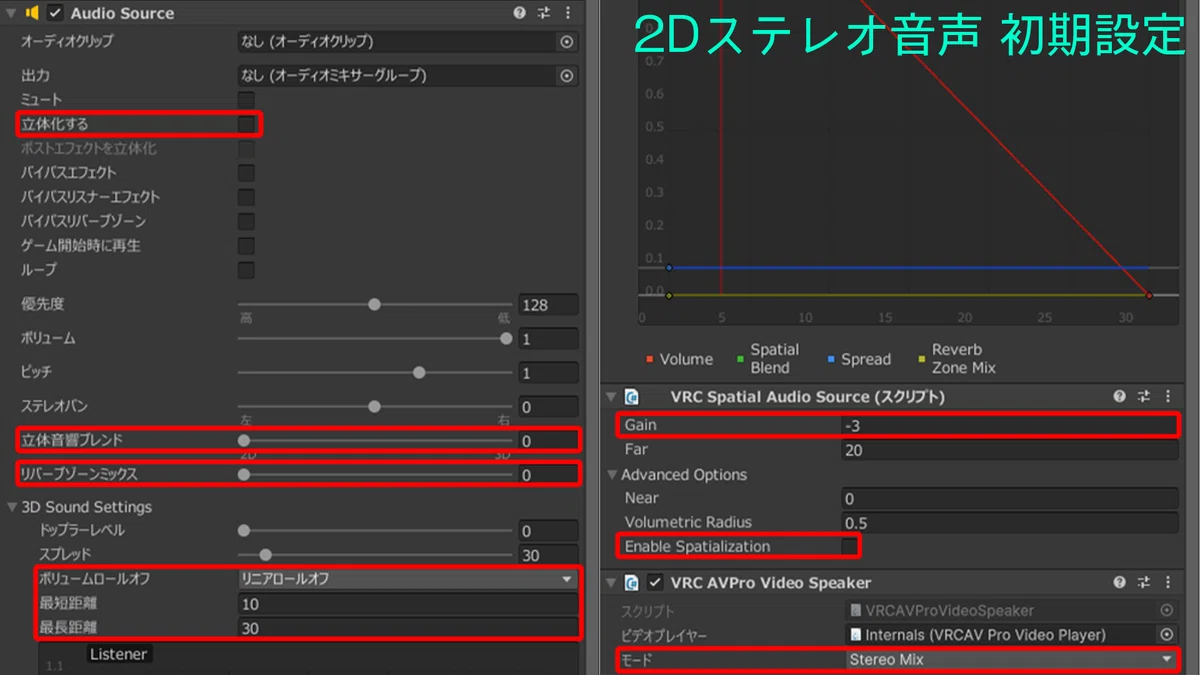The height and width of the screenshot is (675, 1200).
Task: Select the Spatial Blend curve legend entry
Action: point(767,359)
